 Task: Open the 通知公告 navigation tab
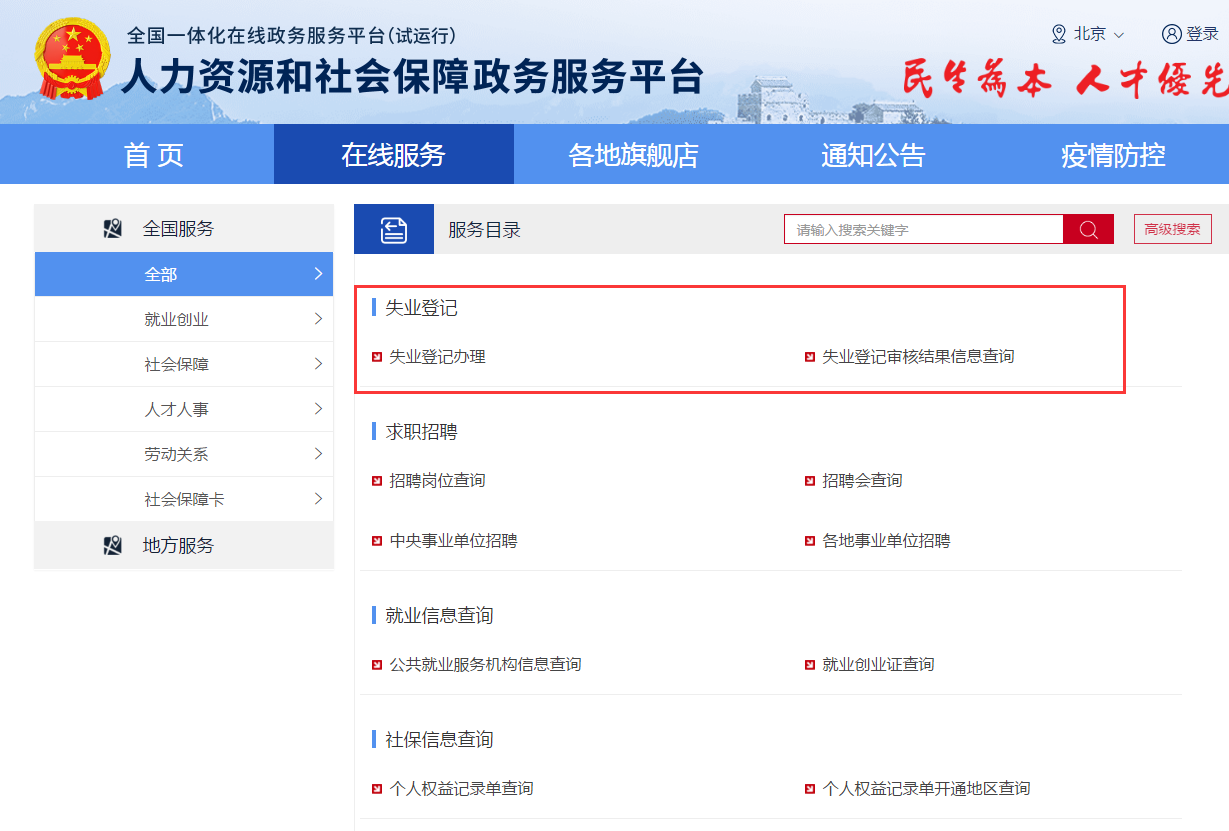(873, 155)
